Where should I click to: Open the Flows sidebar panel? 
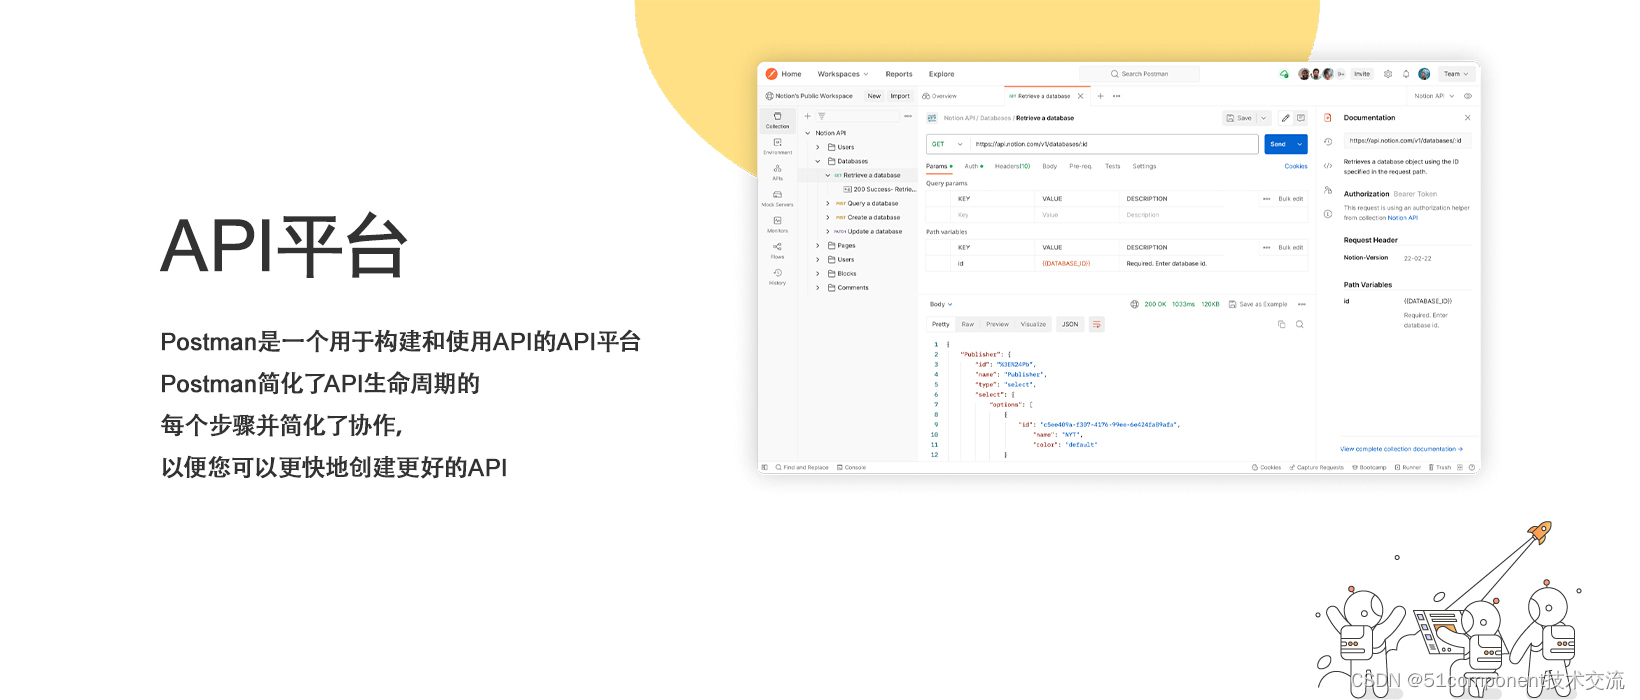(777, 250)
